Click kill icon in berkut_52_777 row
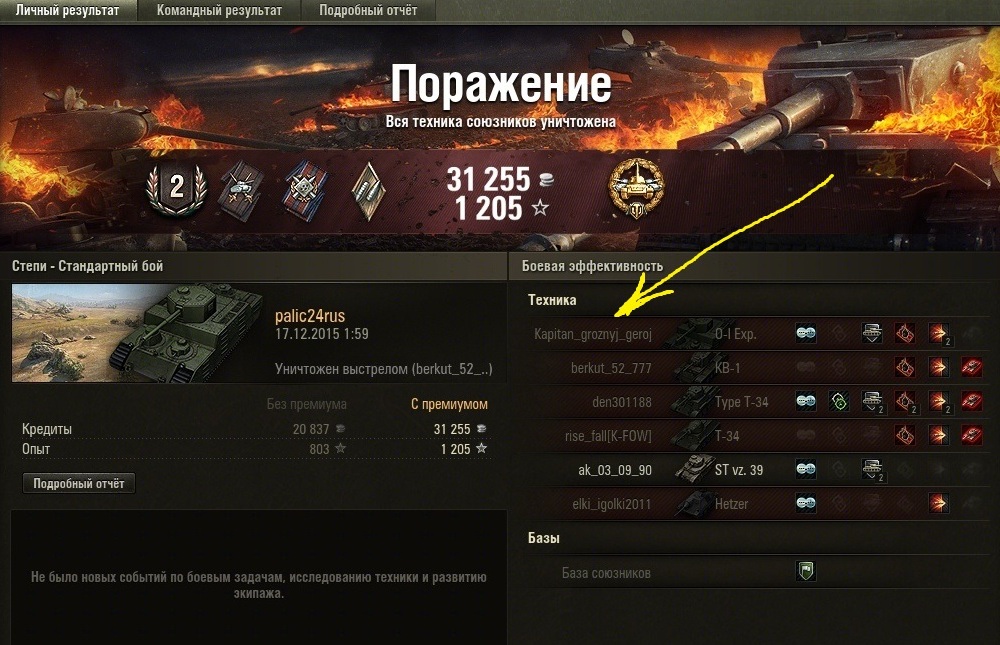This screenshot has width=1000, height=645. point(971,367)
